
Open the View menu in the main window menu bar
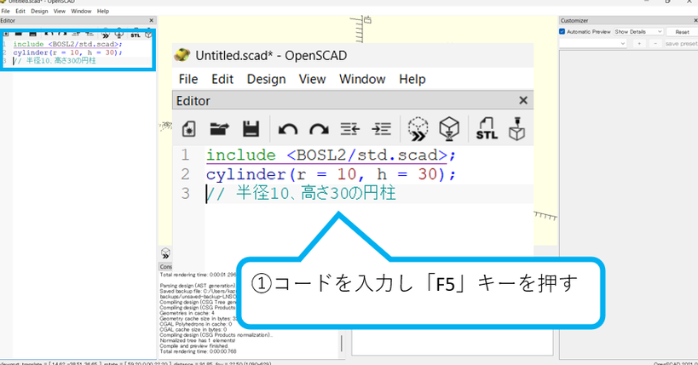click(x=59, y=11)
